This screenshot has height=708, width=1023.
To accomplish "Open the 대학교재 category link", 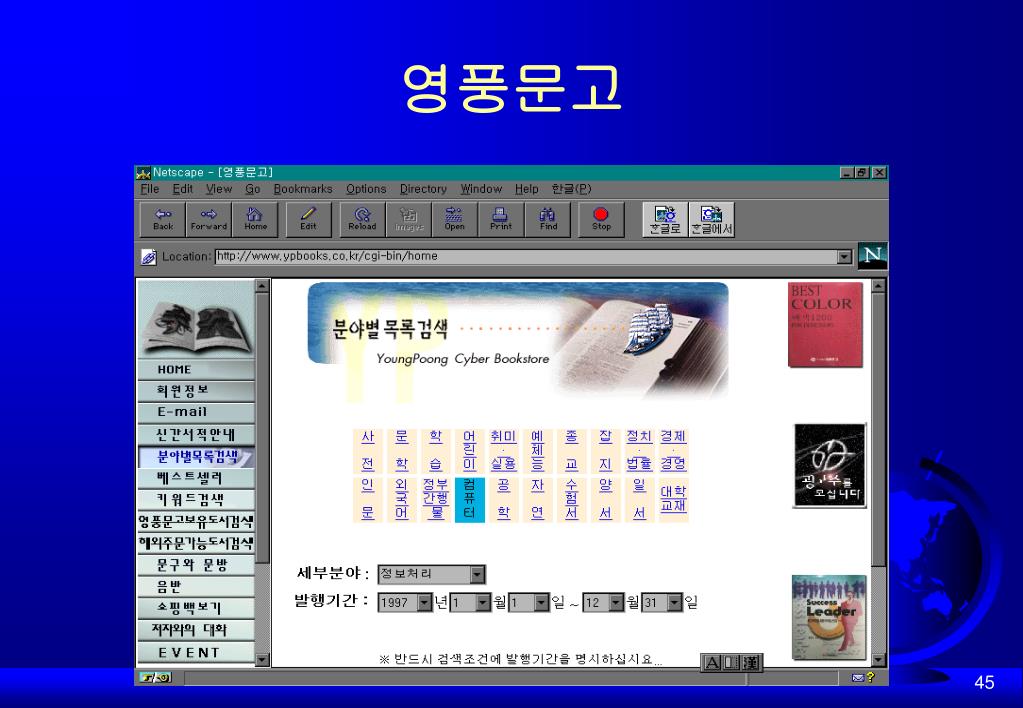I will tap(673, 499).
